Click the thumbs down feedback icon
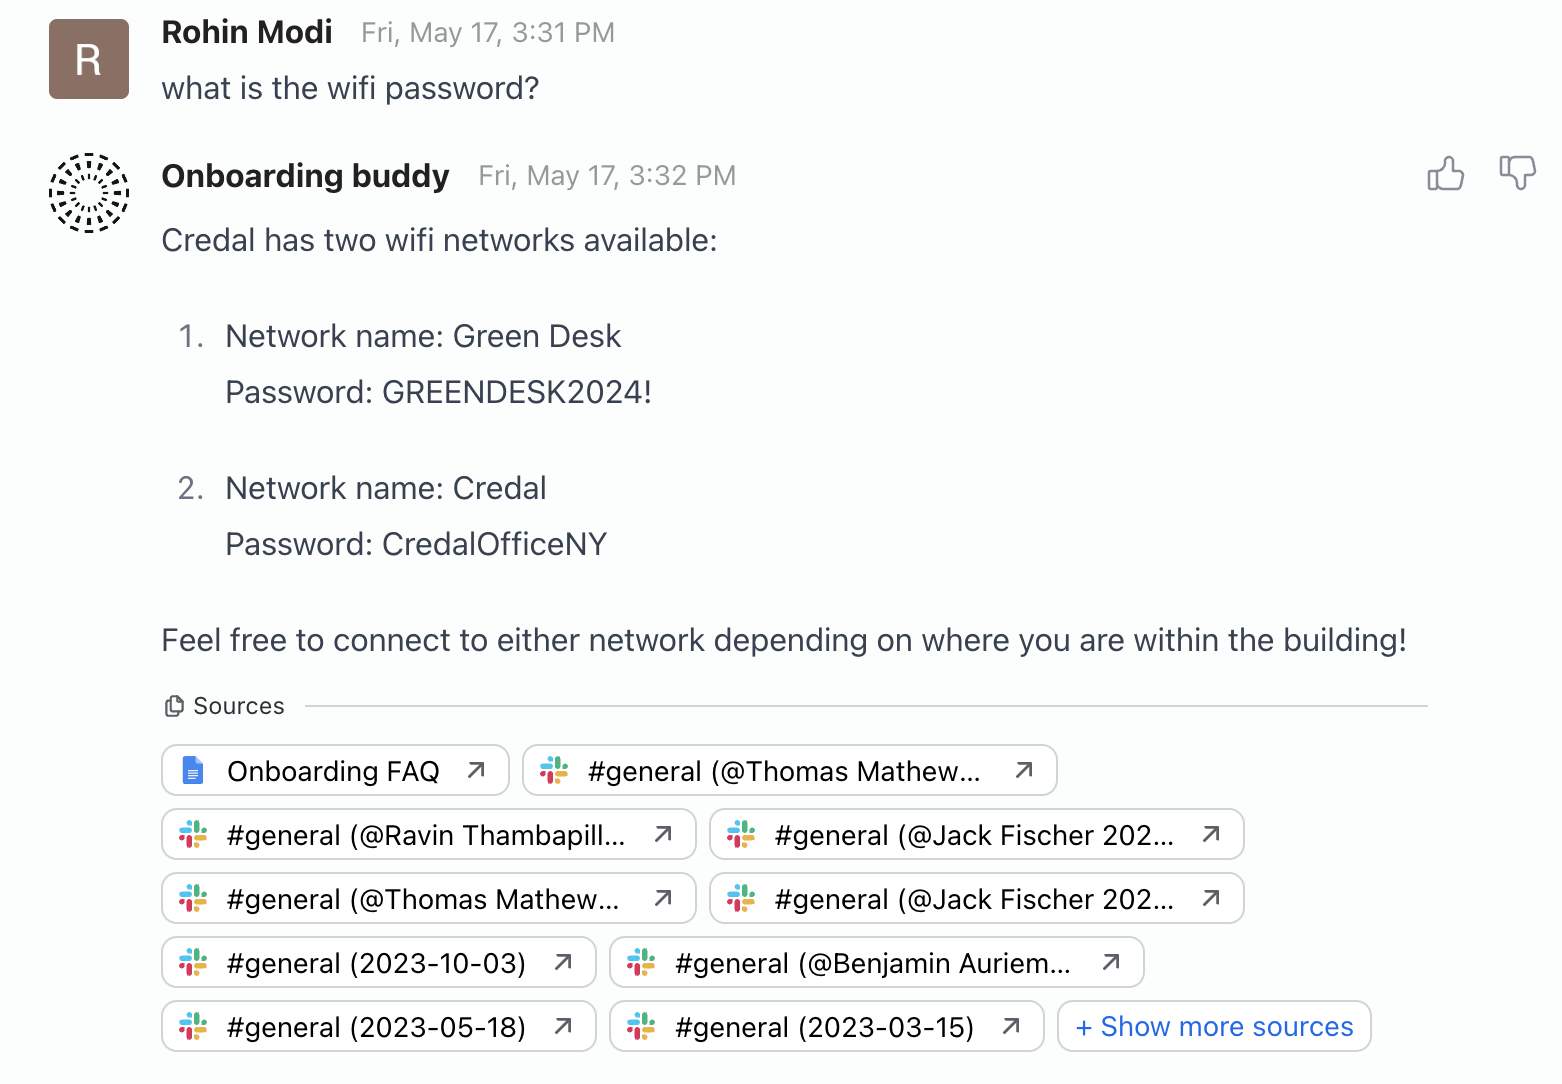Image resolution: width=1562 pixels, height=1084 pixels. click(x=1517, y=173)
